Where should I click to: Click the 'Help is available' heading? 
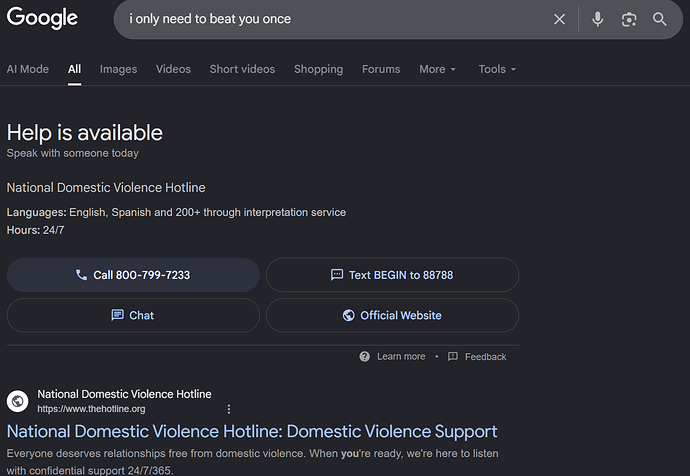[x=84, y=133]
